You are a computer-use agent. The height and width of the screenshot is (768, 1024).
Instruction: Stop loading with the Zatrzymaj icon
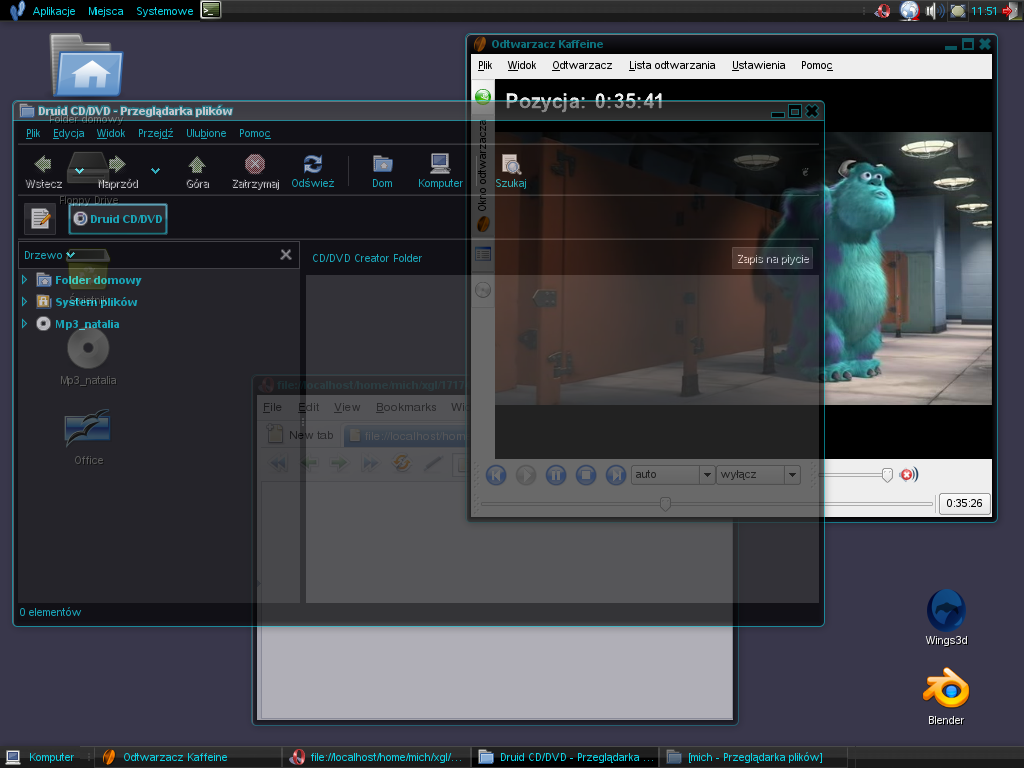pyautogui.click(x=255, y=171)
